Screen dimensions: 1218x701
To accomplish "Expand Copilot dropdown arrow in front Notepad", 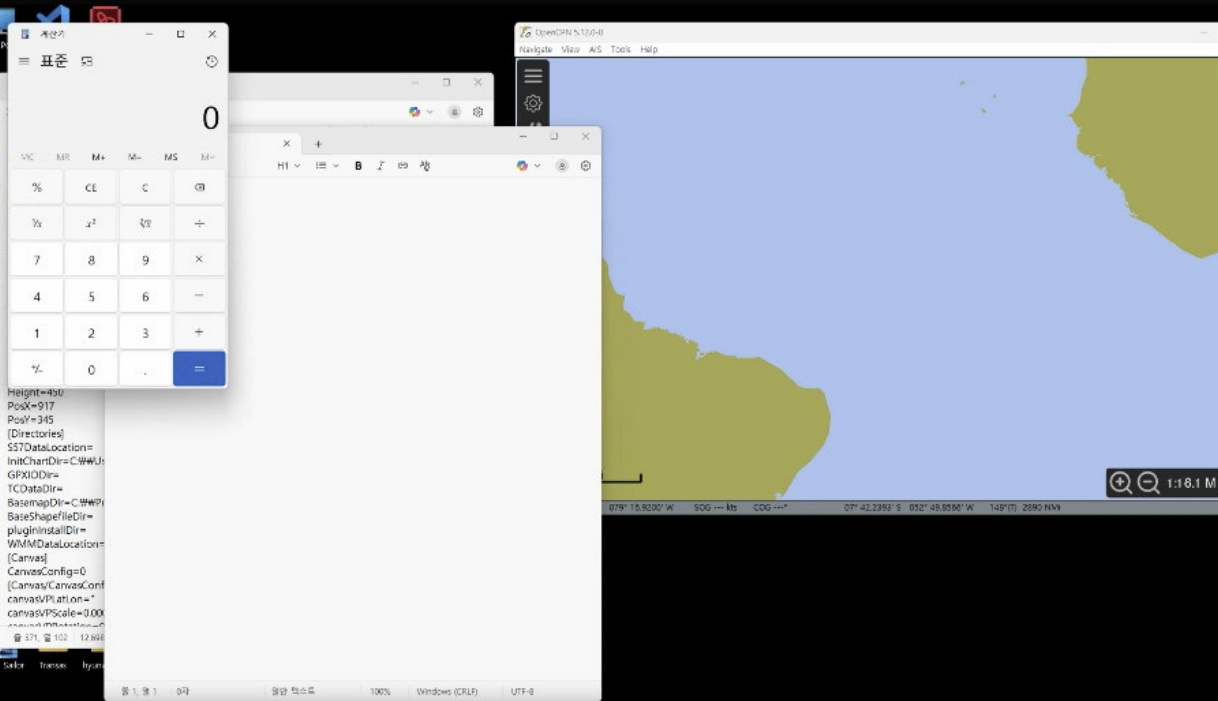I will (537, 166).
